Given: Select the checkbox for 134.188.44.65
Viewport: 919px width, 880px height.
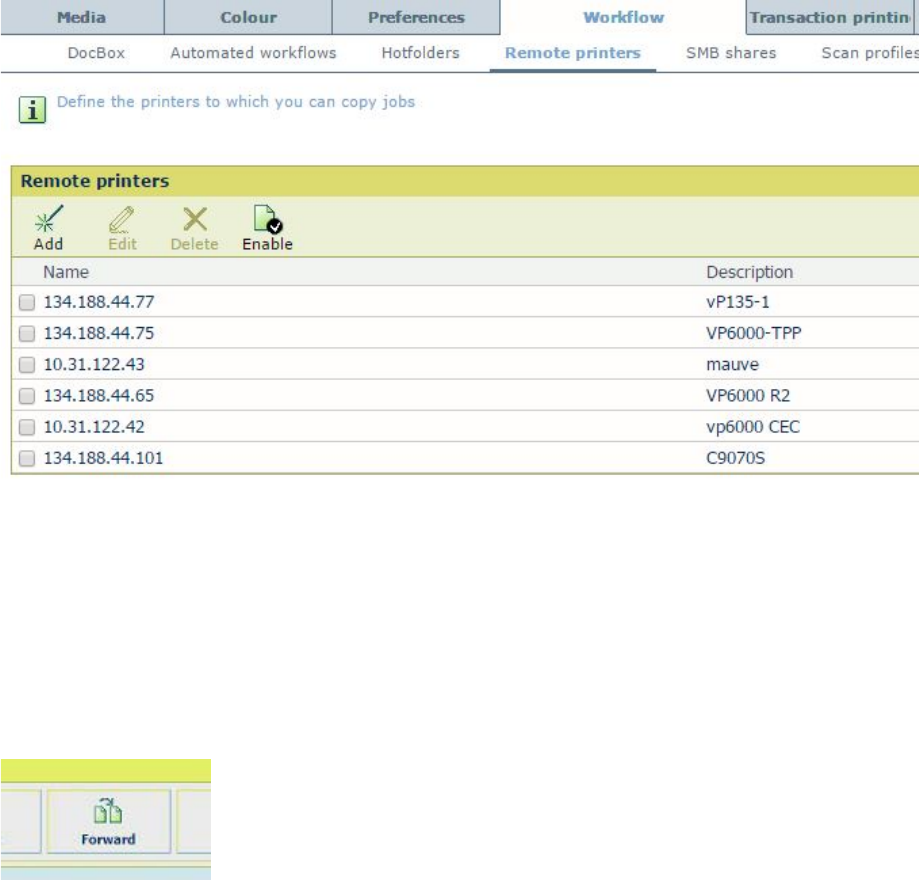Looking at the screenshot, I should (26, 396).
